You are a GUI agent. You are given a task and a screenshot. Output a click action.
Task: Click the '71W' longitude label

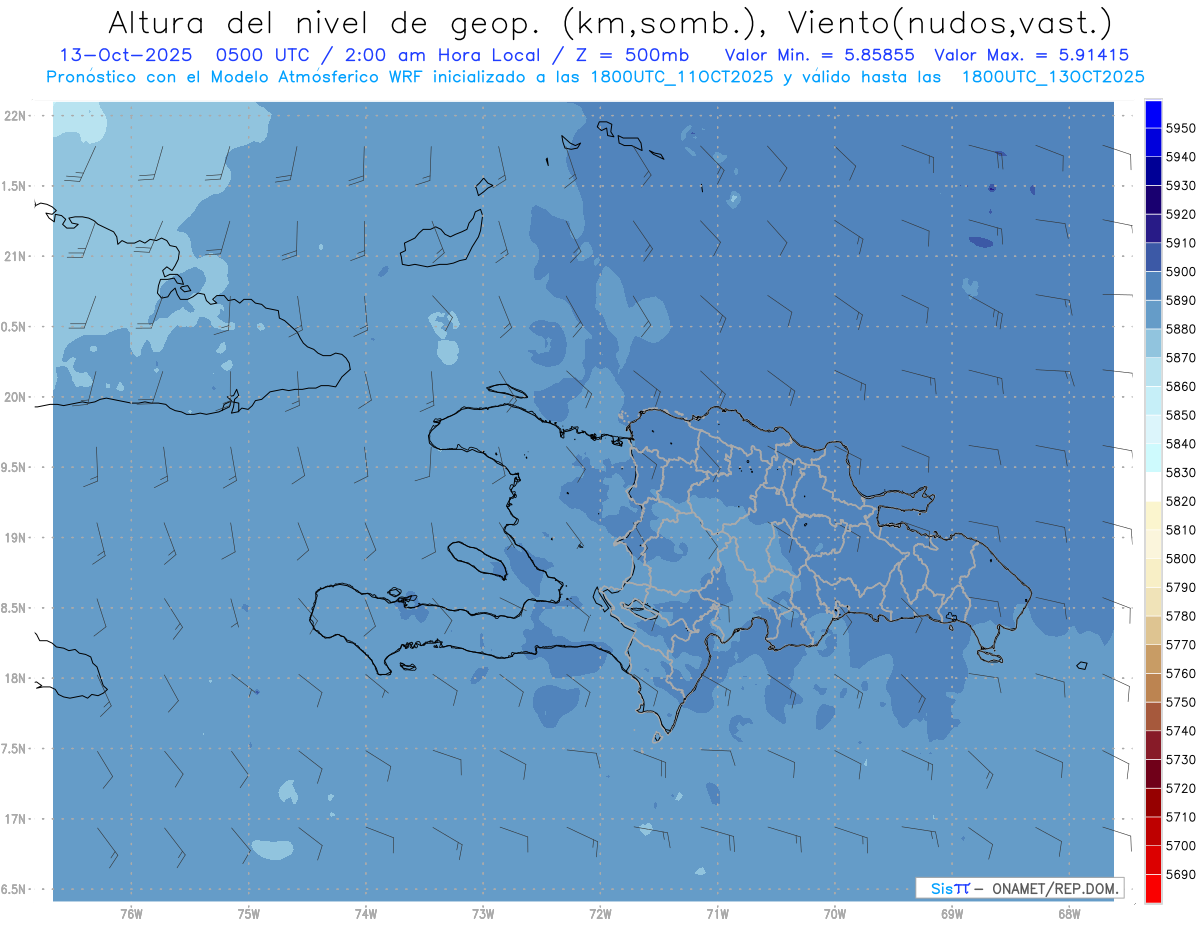pos(717,915)
